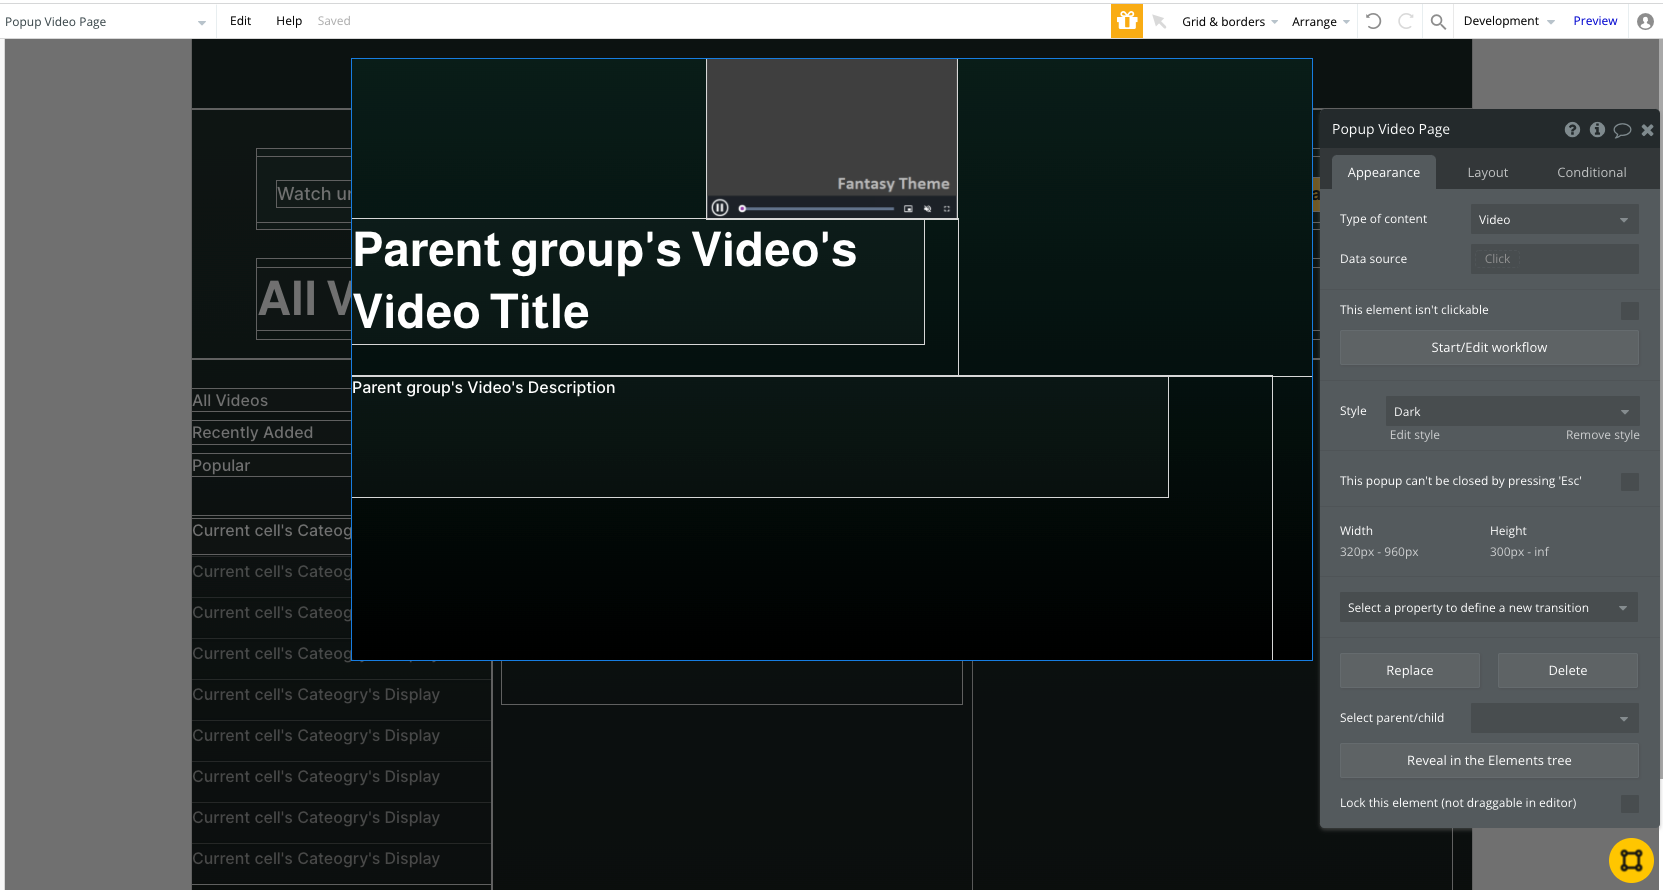Open the Edit menu
The width and height of the screenshot is (1663, 890).
[x=240, y=21]
